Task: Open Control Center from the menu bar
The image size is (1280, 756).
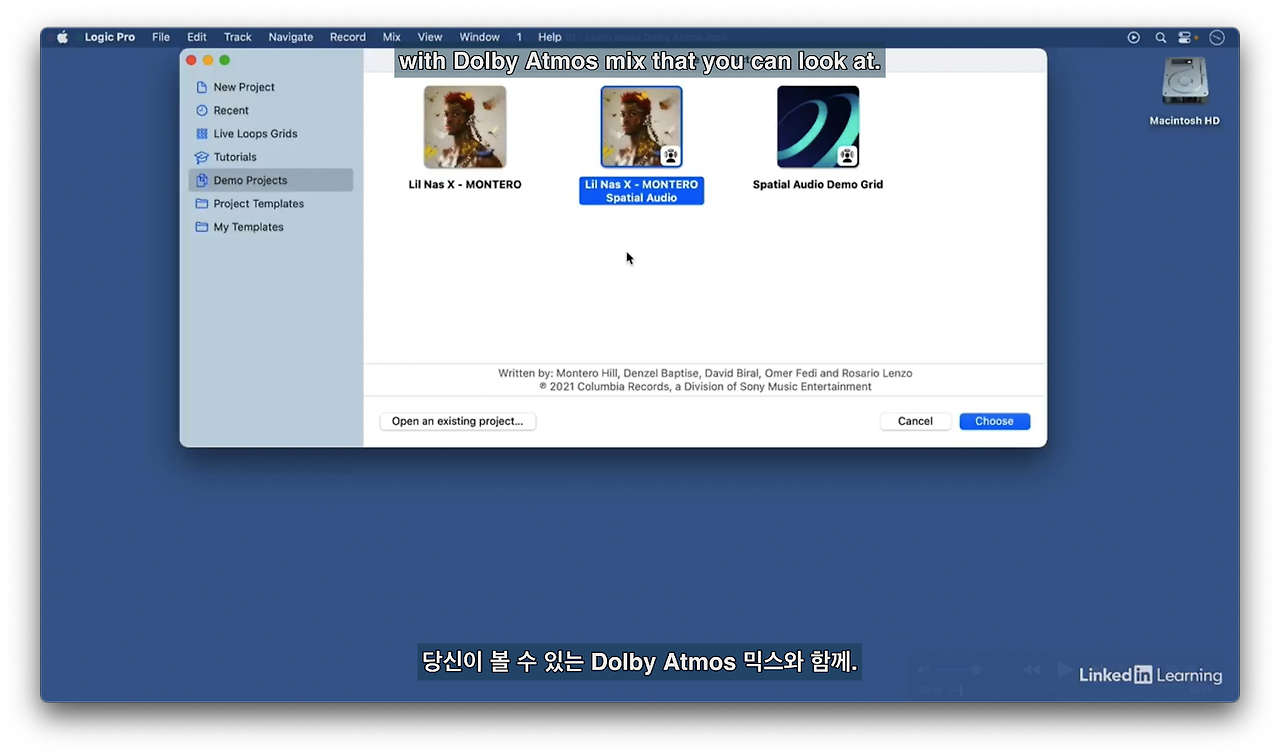Action: (1187, 37)
